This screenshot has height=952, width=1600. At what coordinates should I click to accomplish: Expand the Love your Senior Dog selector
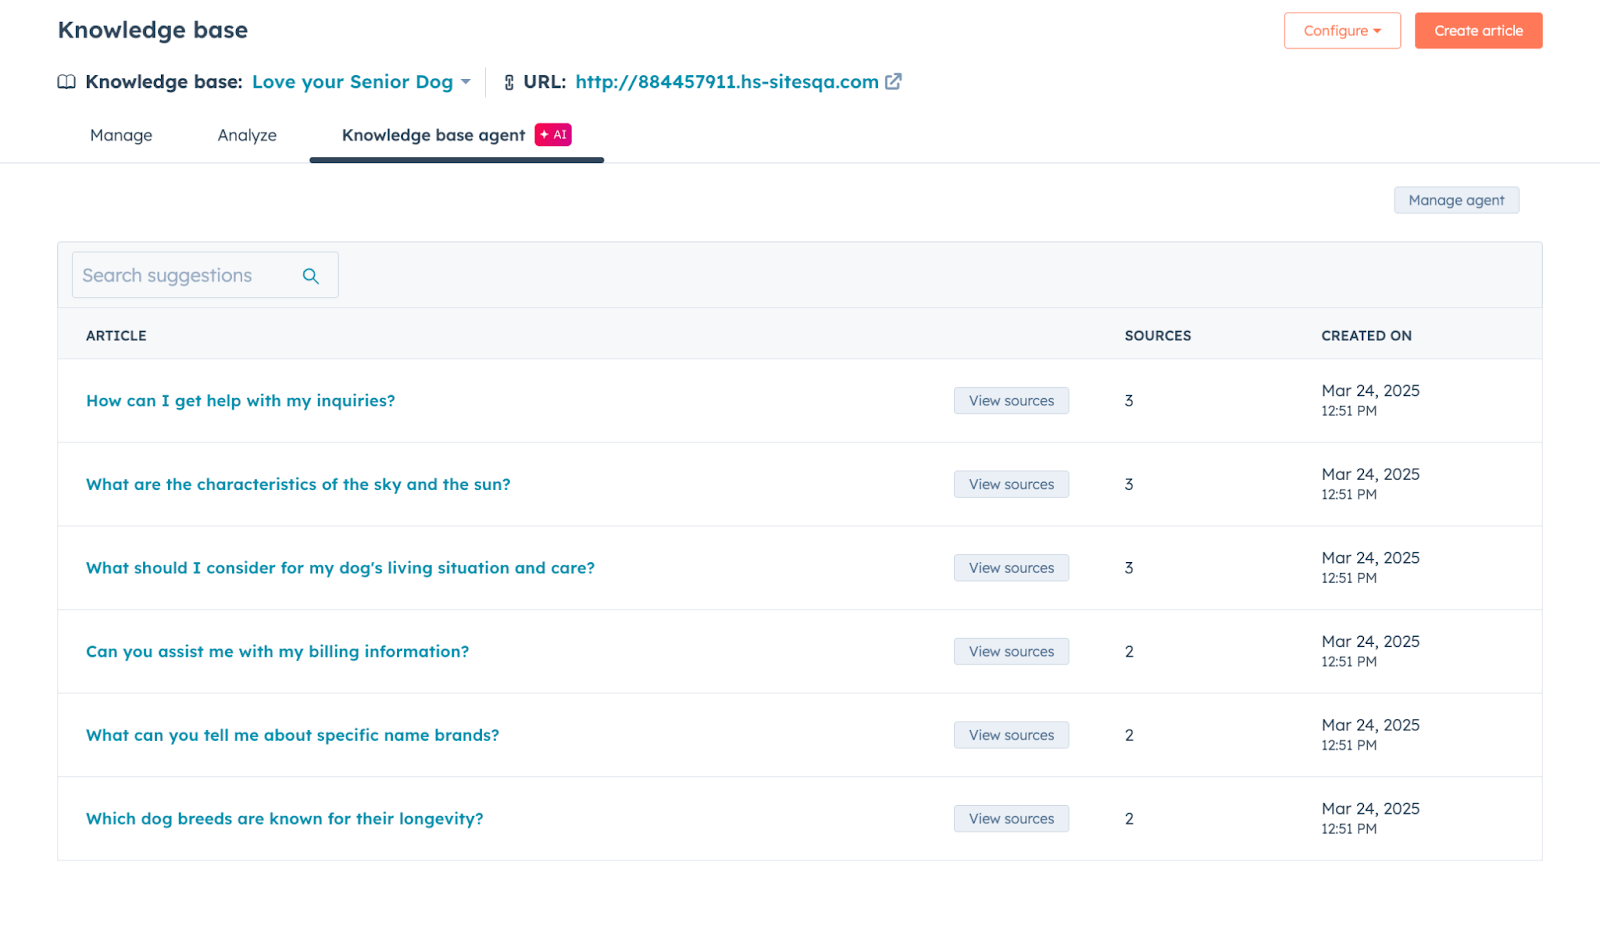click(x=361, y=82)
